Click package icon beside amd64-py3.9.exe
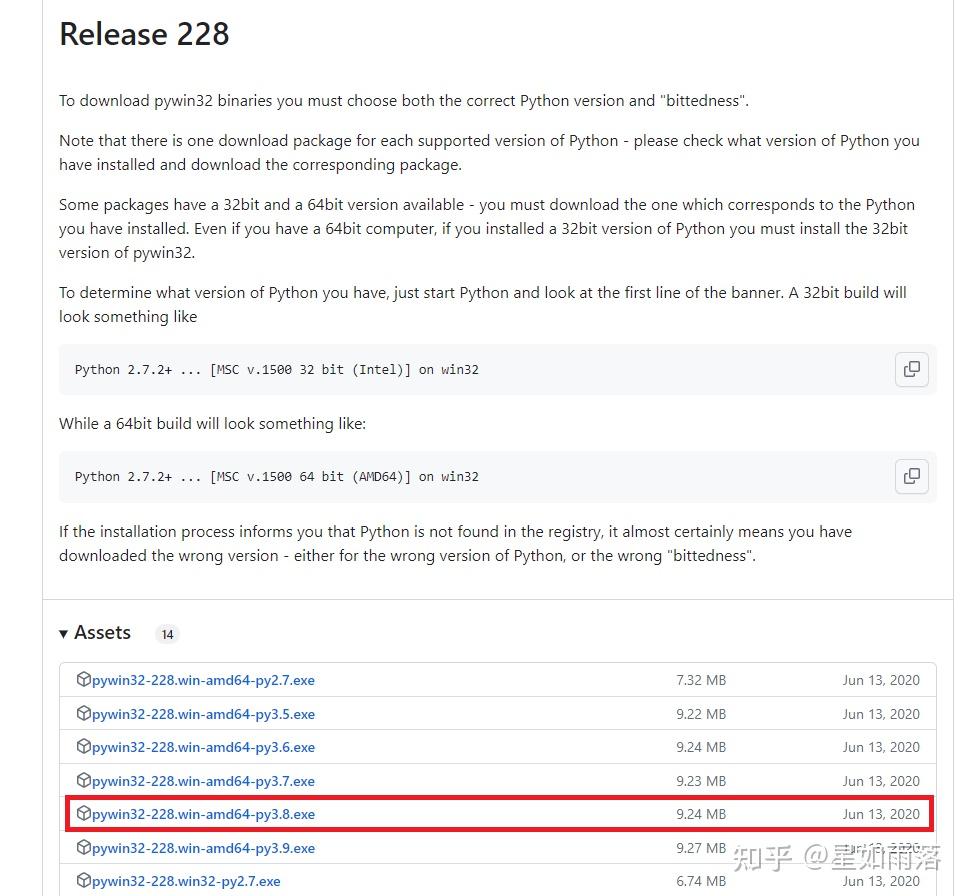966x896 pixels. [x=83, y=847]
